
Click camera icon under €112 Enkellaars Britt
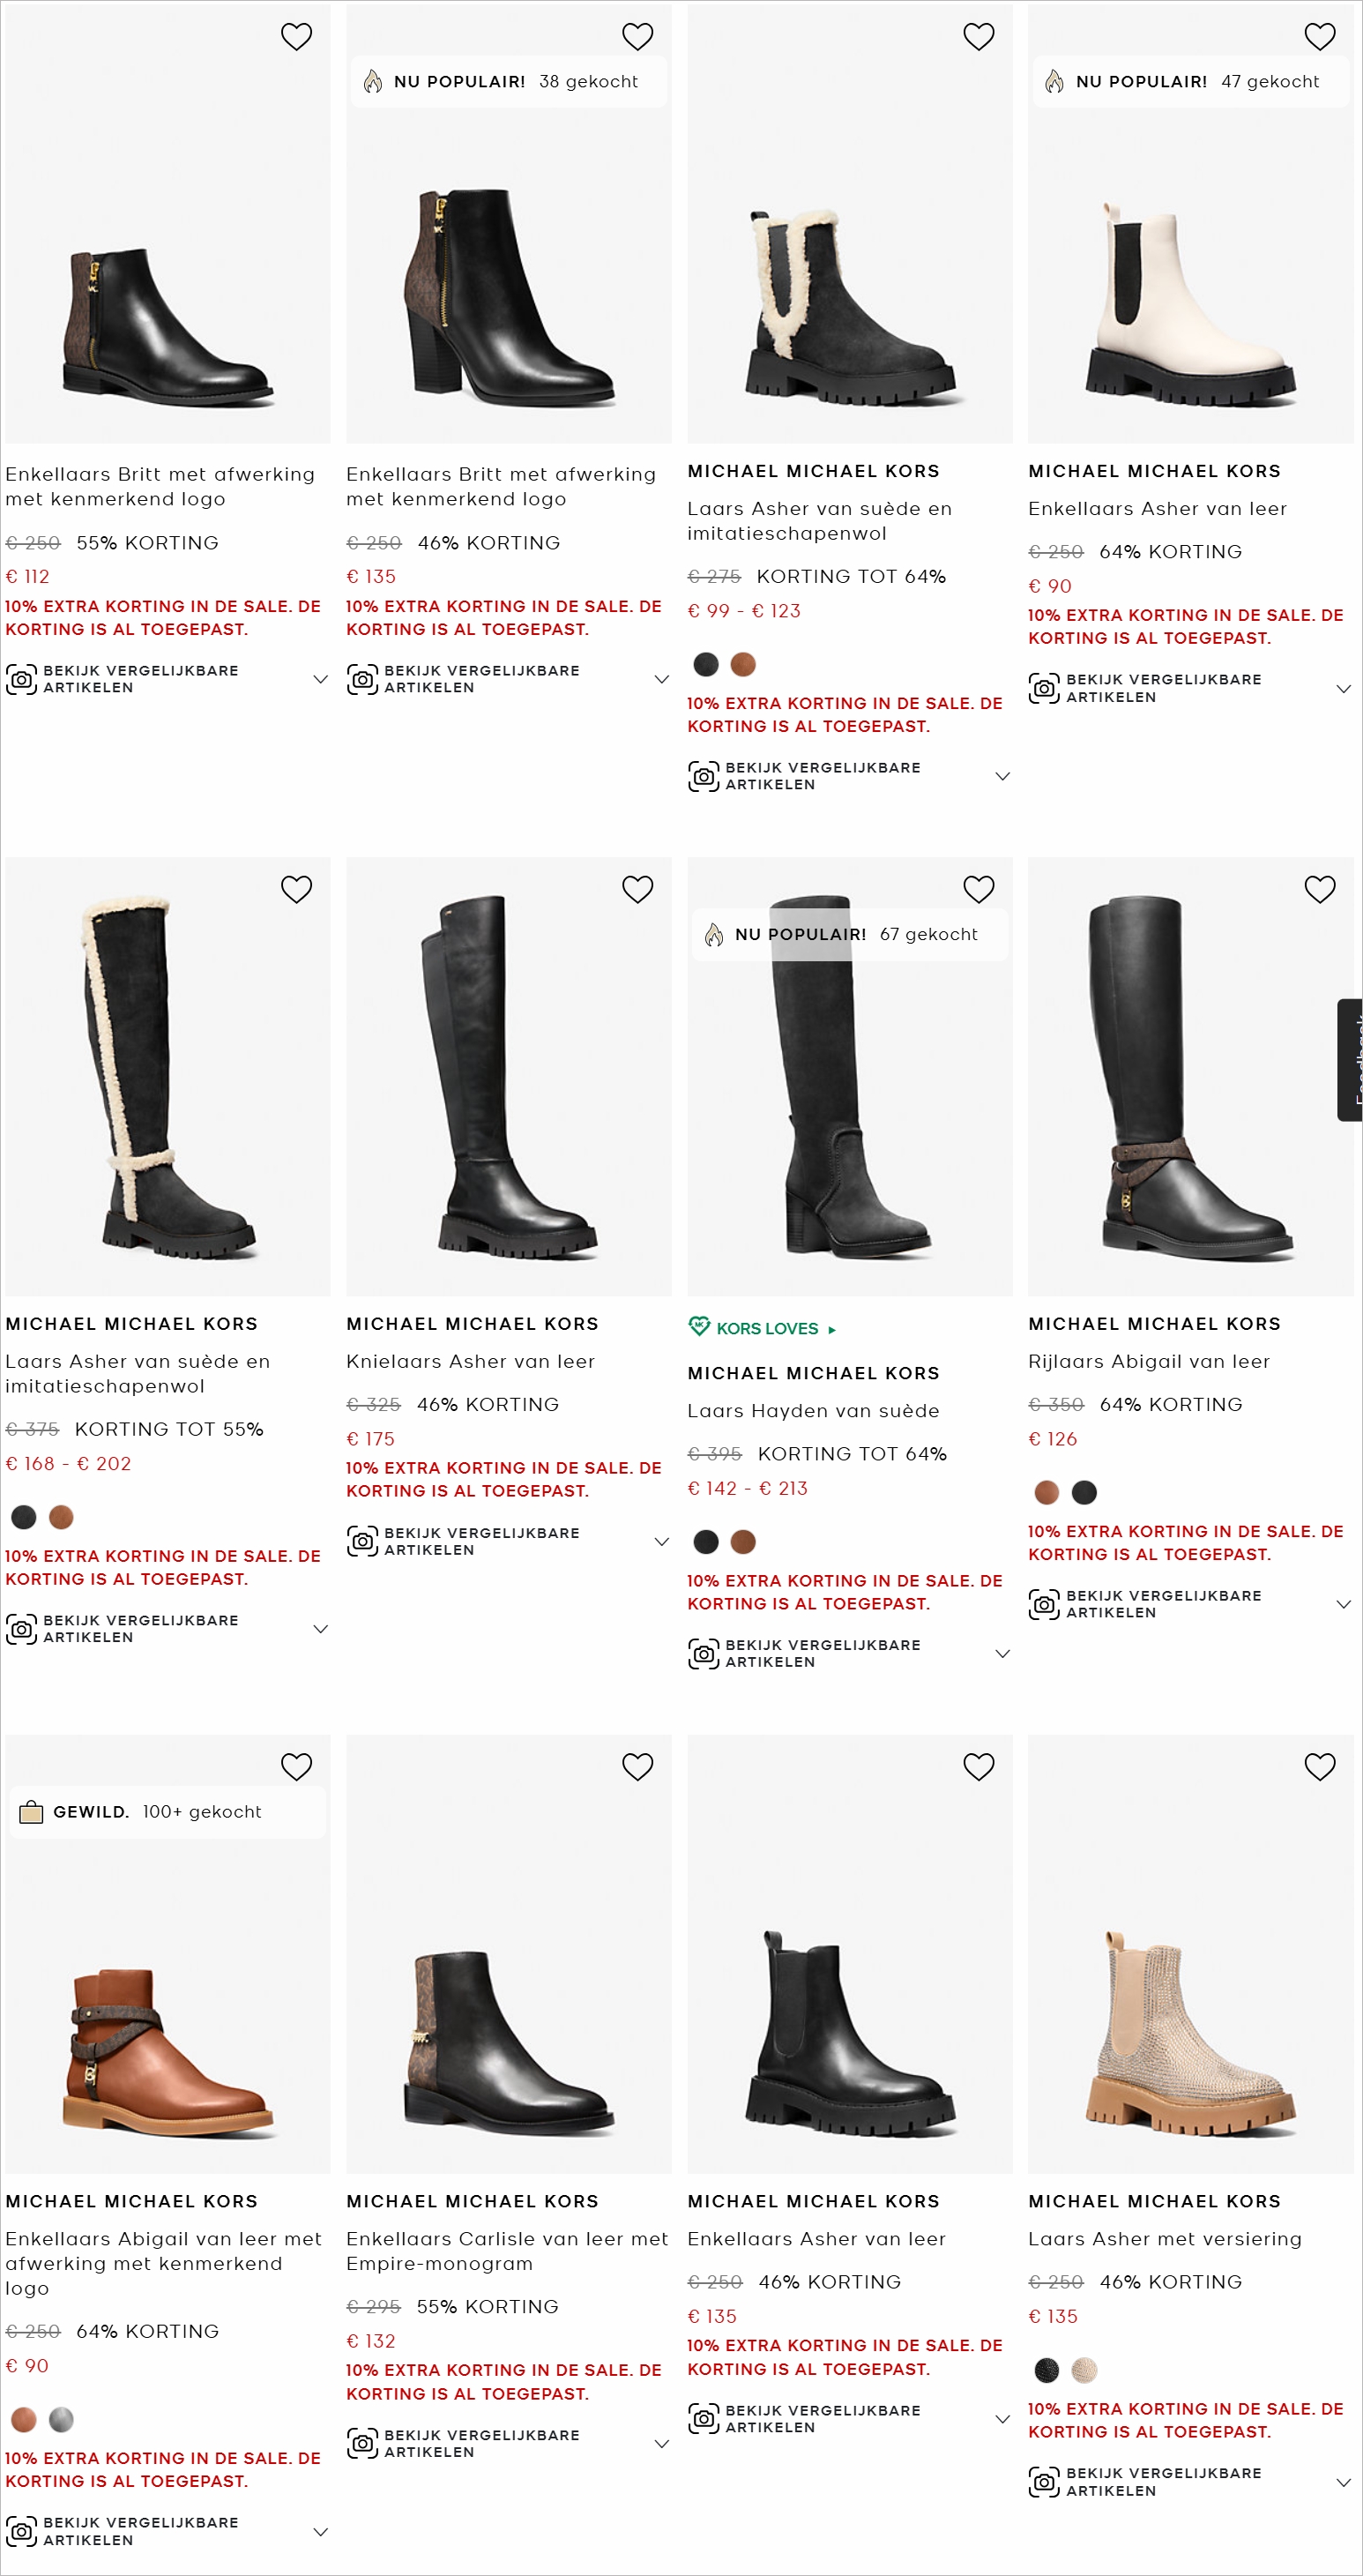click(21, 679)
